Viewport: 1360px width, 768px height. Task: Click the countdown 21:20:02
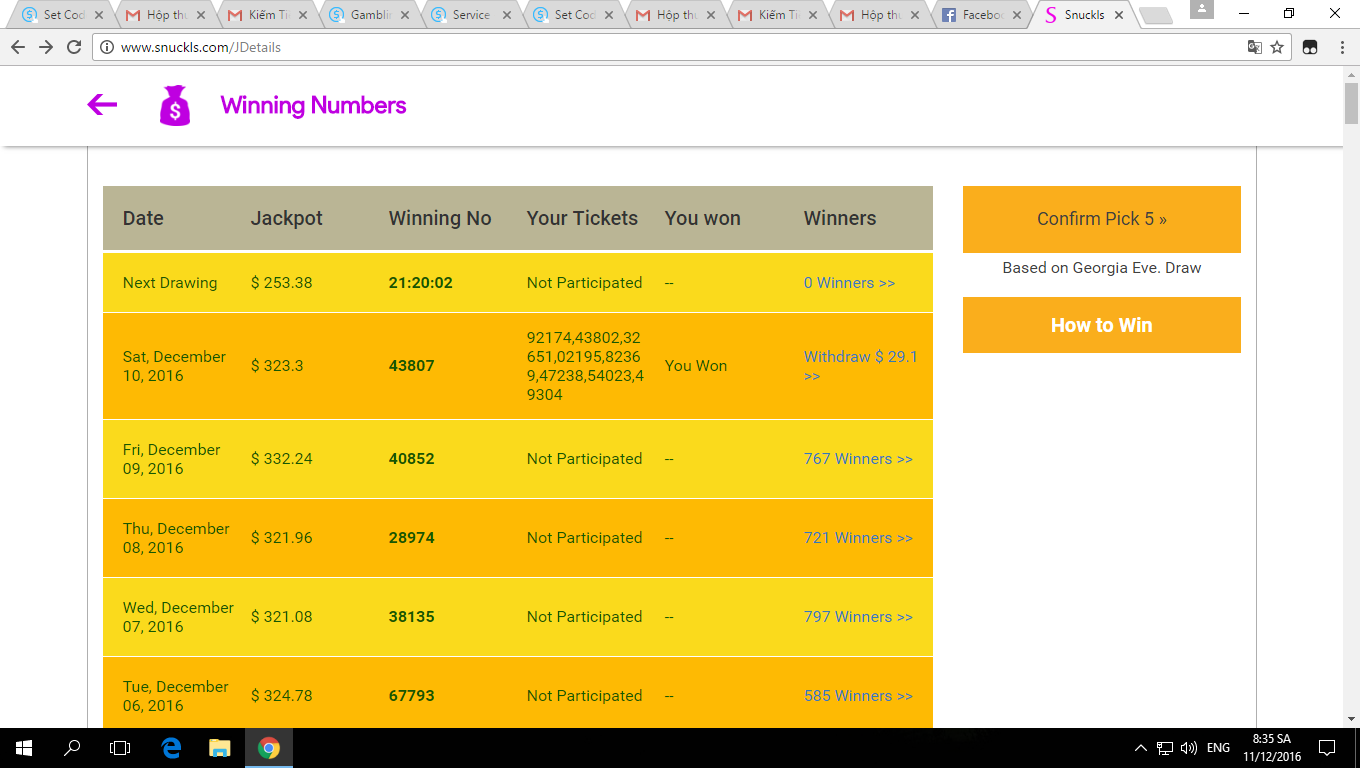coord(421,283)
